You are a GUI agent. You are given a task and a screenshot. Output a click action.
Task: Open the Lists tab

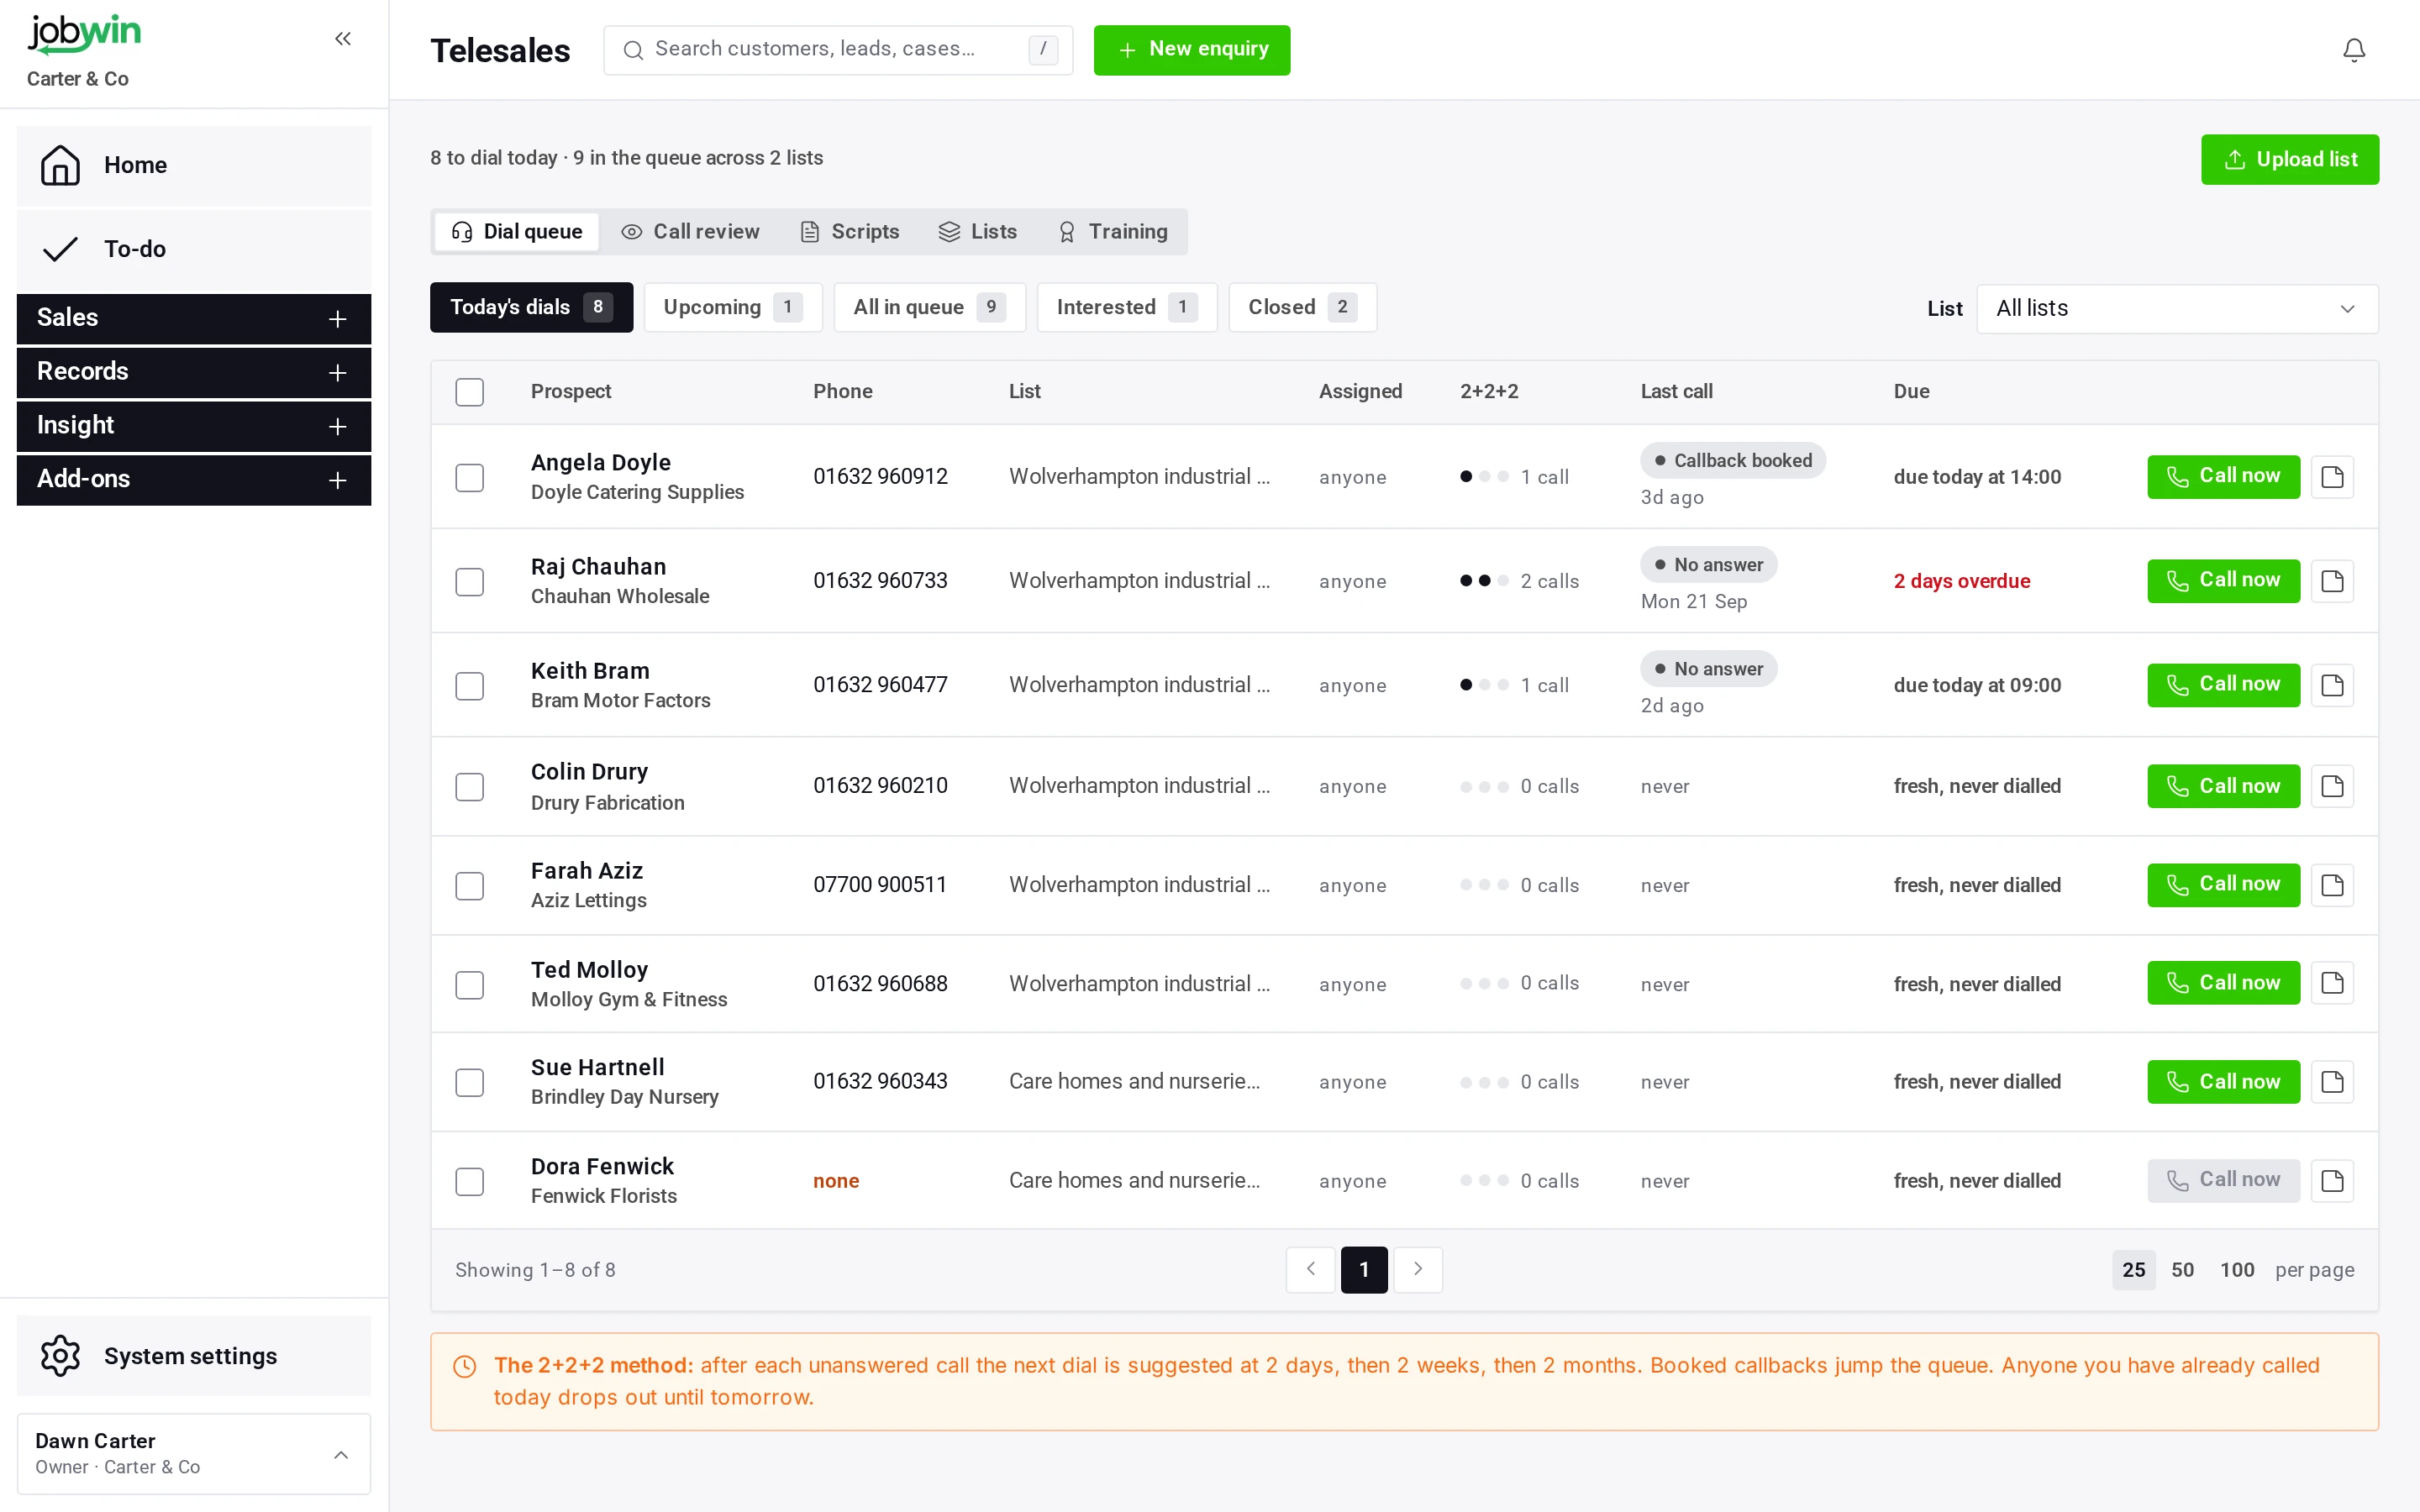coord(978,232)
